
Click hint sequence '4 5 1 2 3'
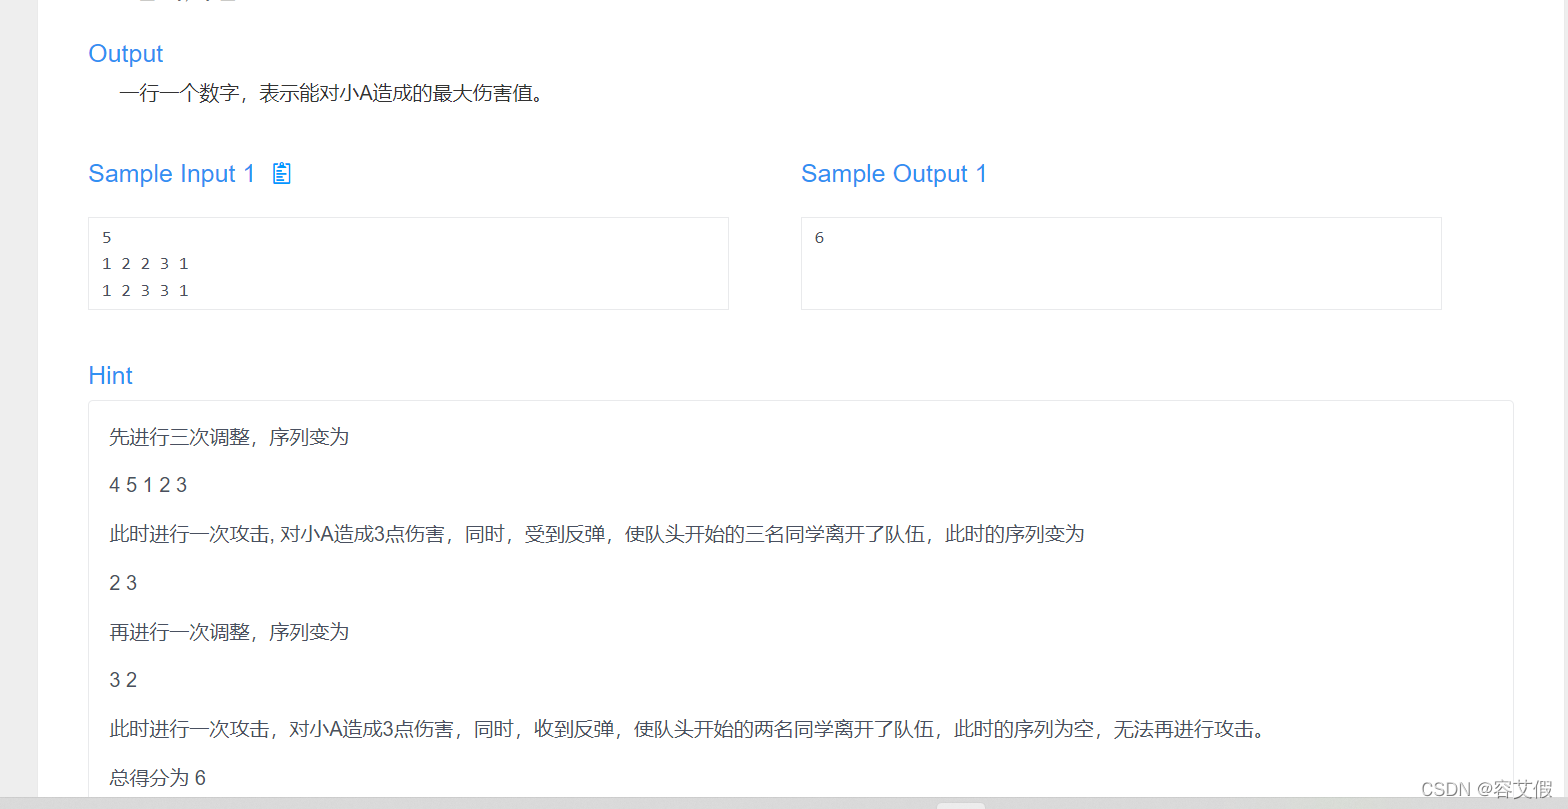point(148,485)
